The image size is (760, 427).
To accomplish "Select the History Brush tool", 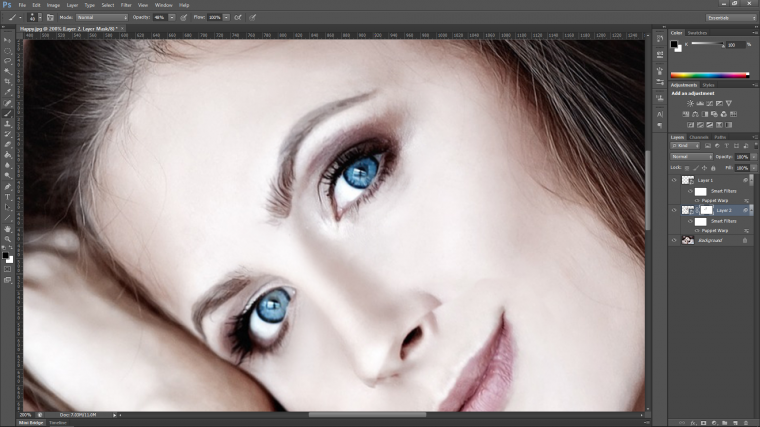I will pyautogui.click(x=7, y=134).
